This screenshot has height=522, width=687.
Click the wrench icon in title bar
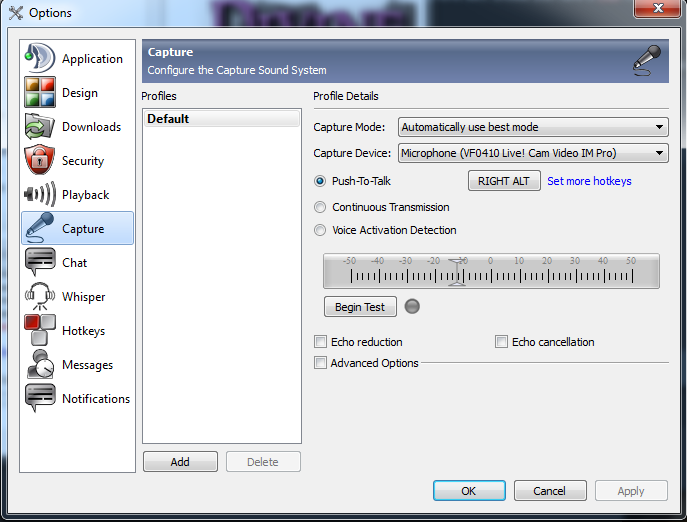tap(16, 13)
